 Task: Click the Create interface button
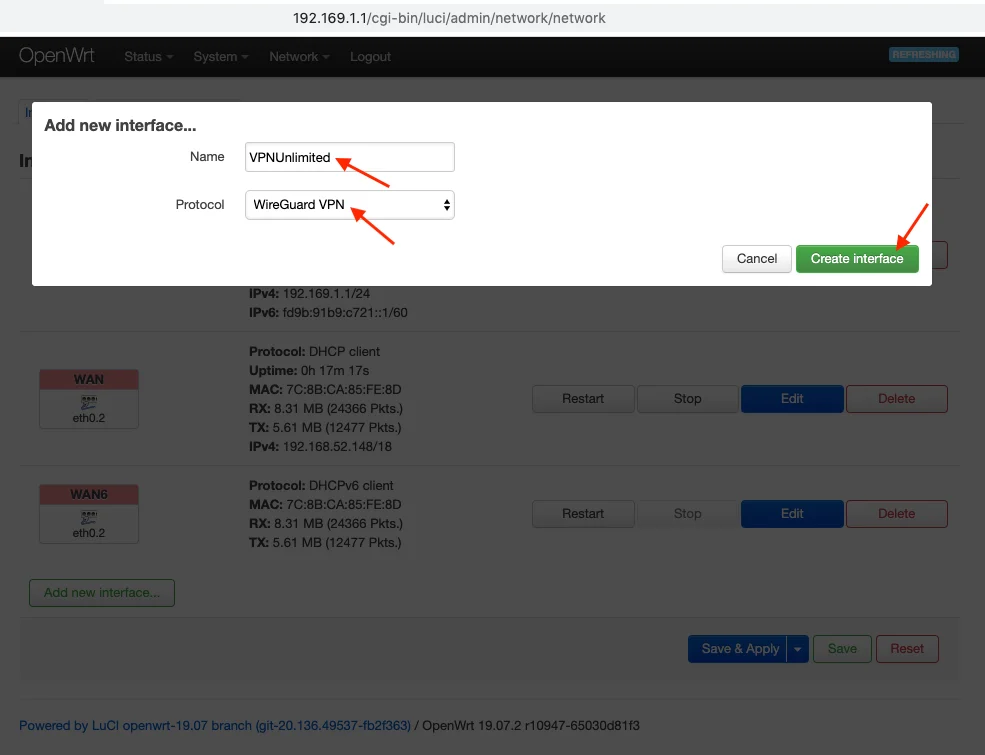pos(857,259)
